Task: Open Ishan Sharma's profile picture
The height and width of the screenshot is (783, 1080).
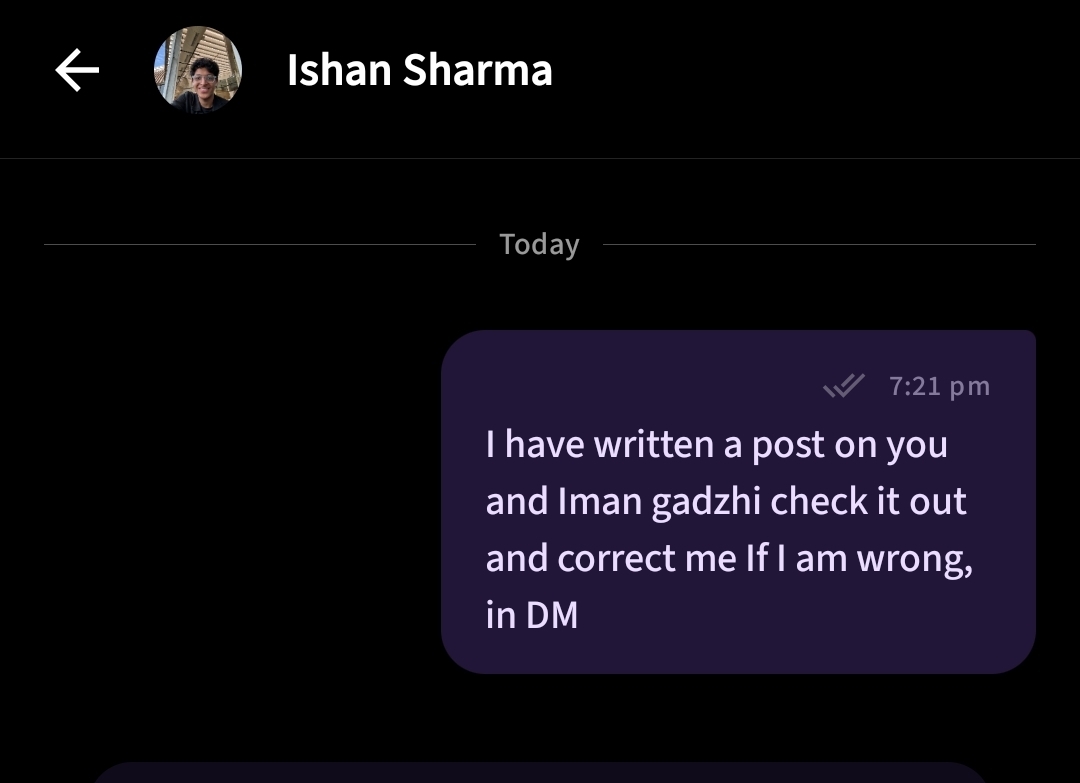Action: click(198, 70)
